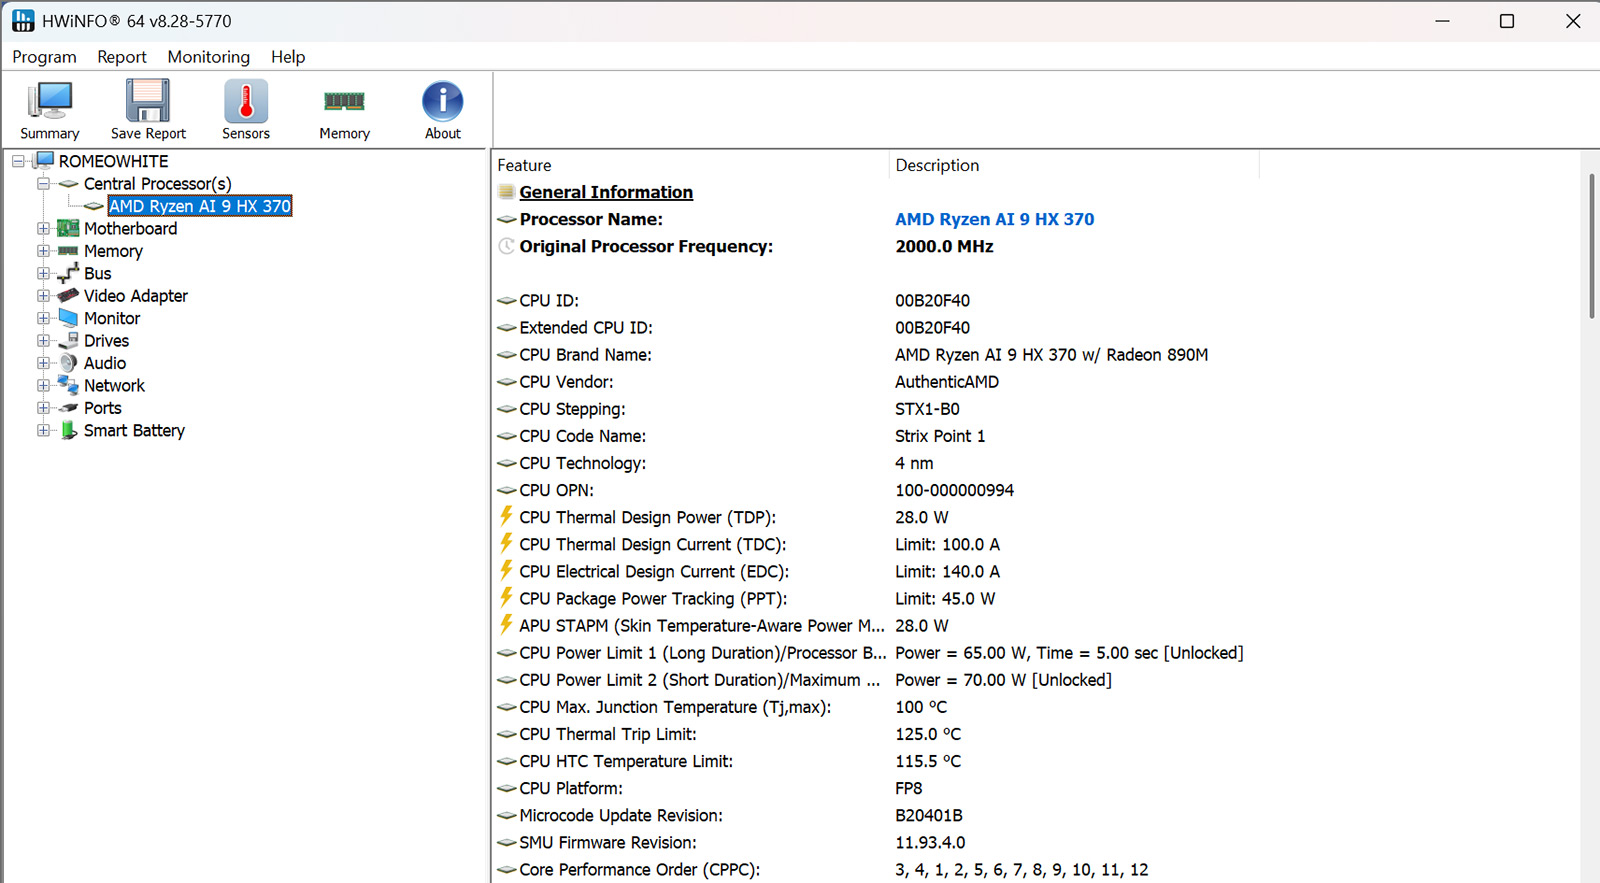Select the CPU Thermal Trip Limit row

point(1036,734)
